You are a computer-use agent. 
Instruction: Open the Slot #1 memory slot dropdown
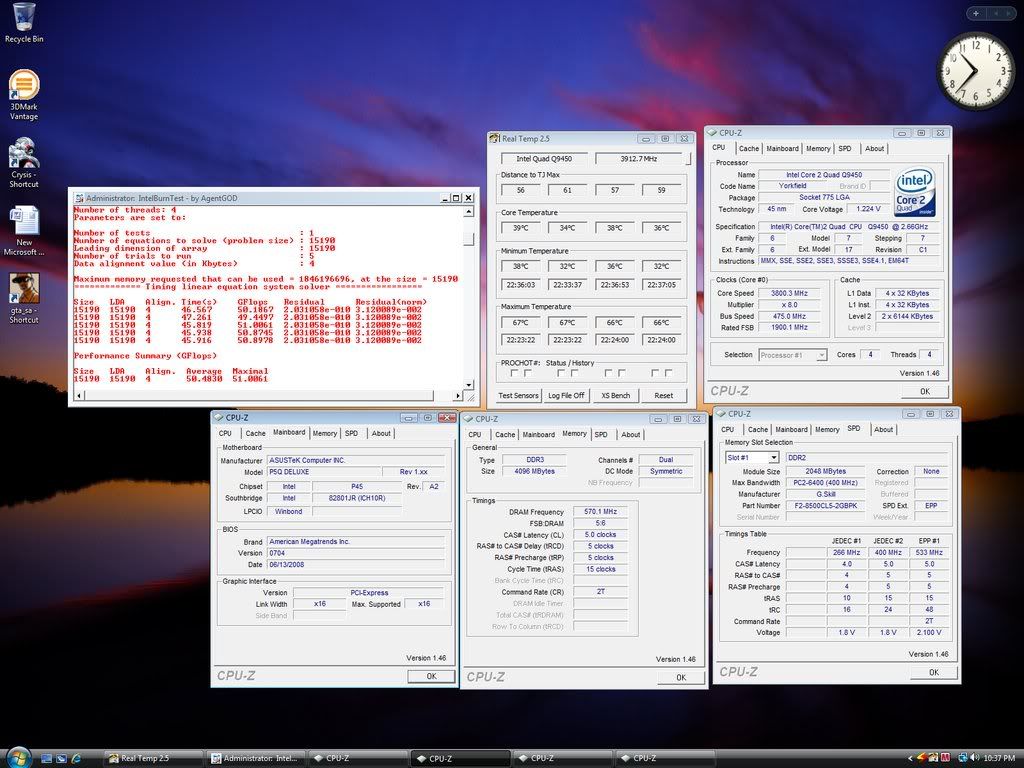pos(773,458)
